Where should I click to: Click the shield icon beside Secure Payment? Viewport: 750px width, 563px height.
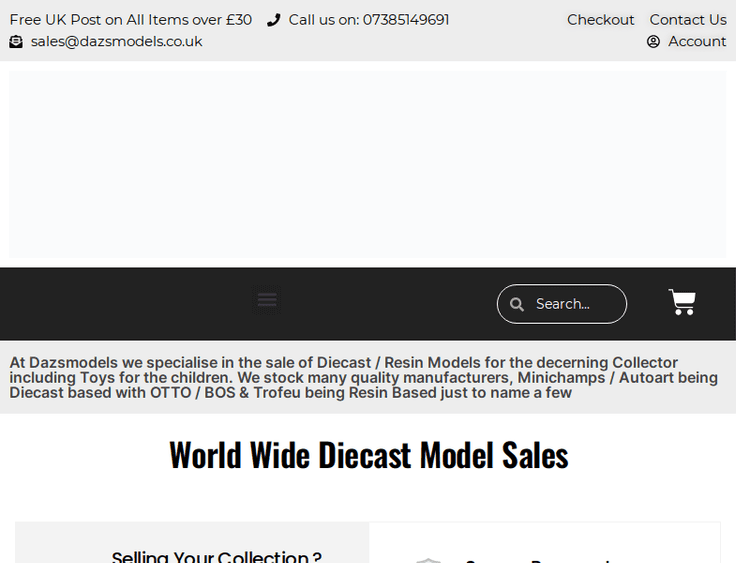coord(428,560)
